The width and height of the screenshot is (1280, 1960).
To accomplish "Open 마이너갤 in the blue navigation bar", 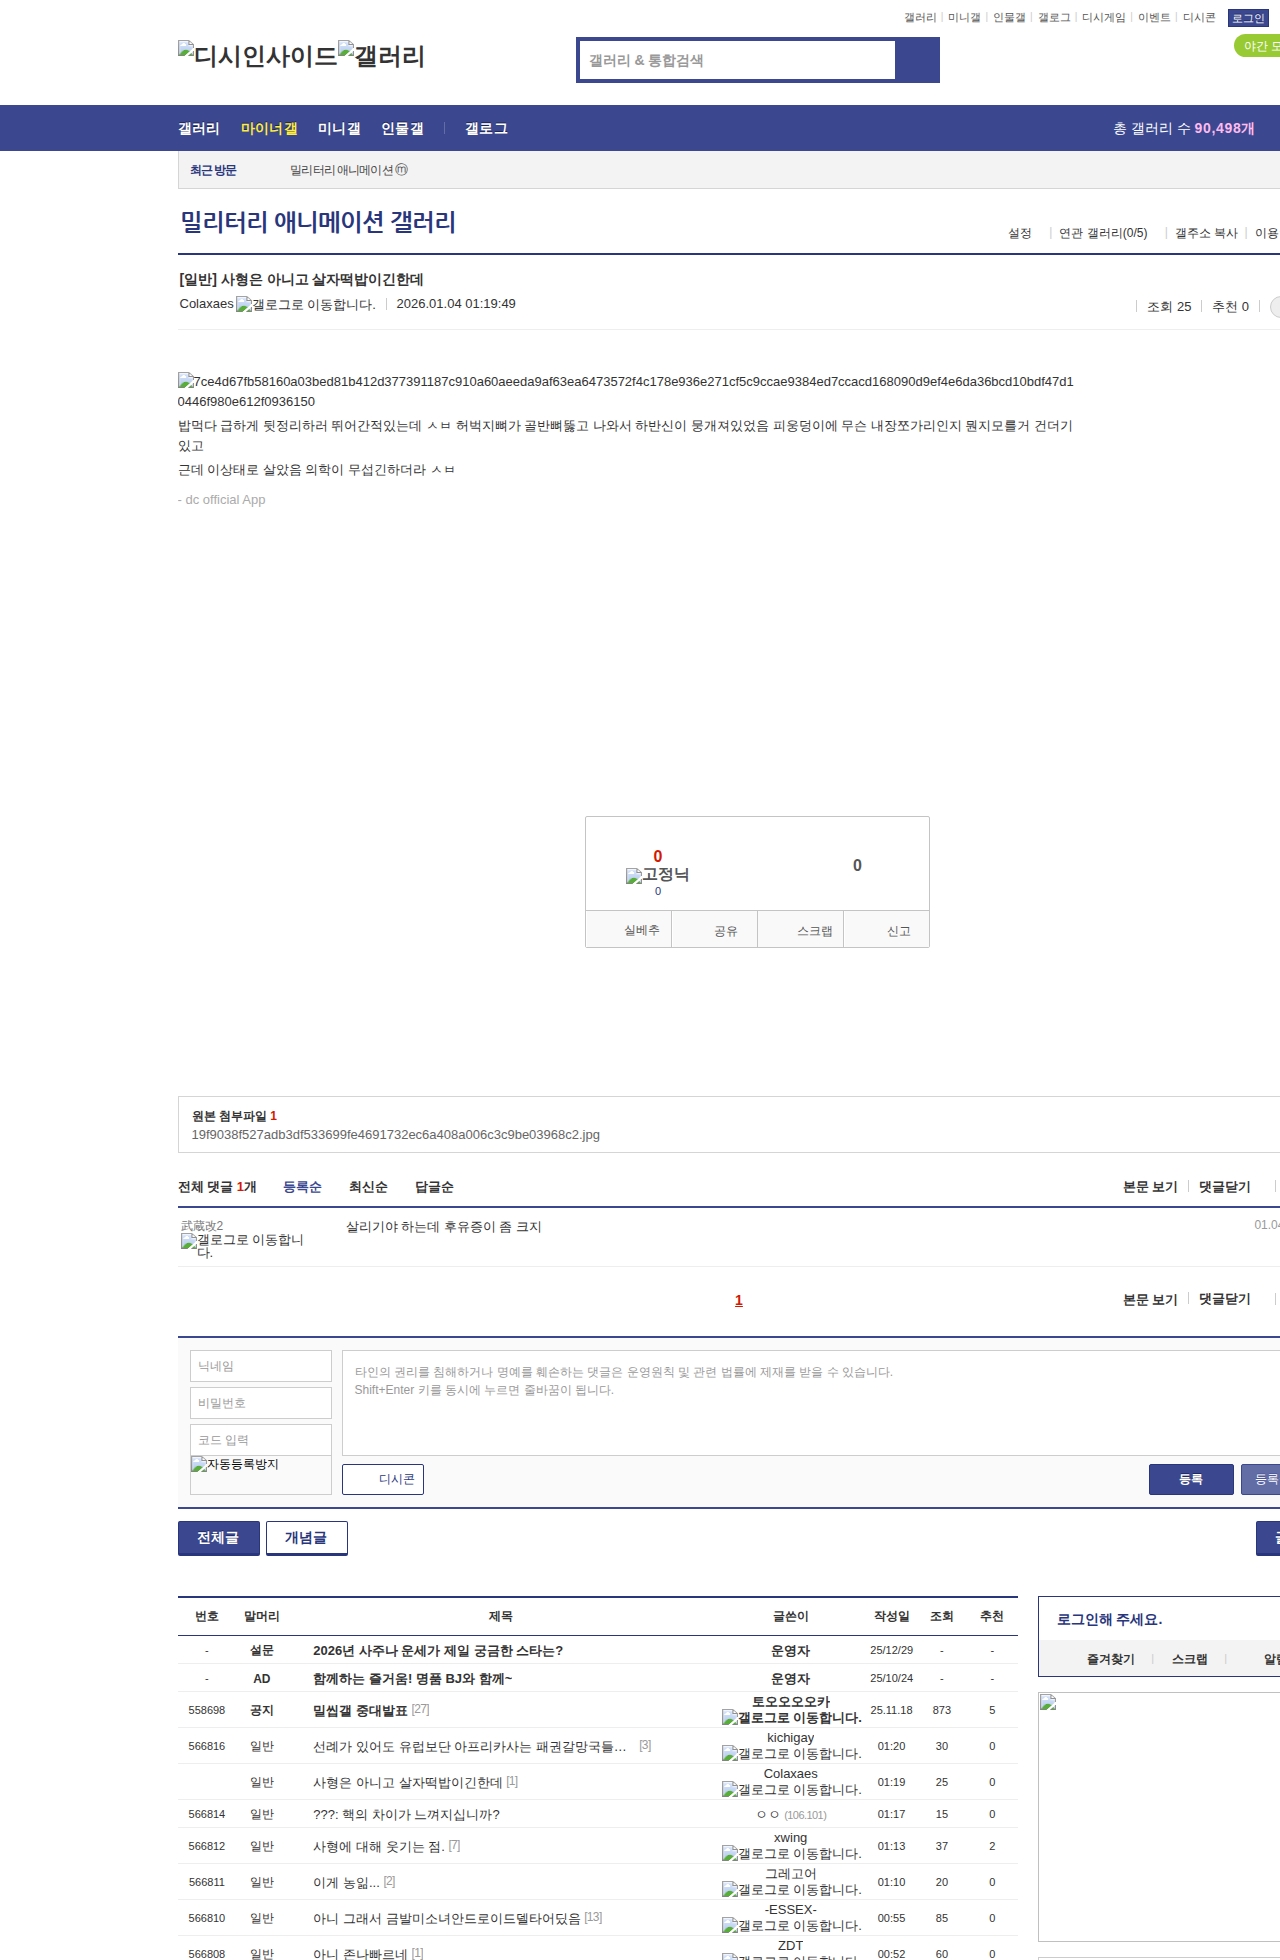I will pos(269,129).
